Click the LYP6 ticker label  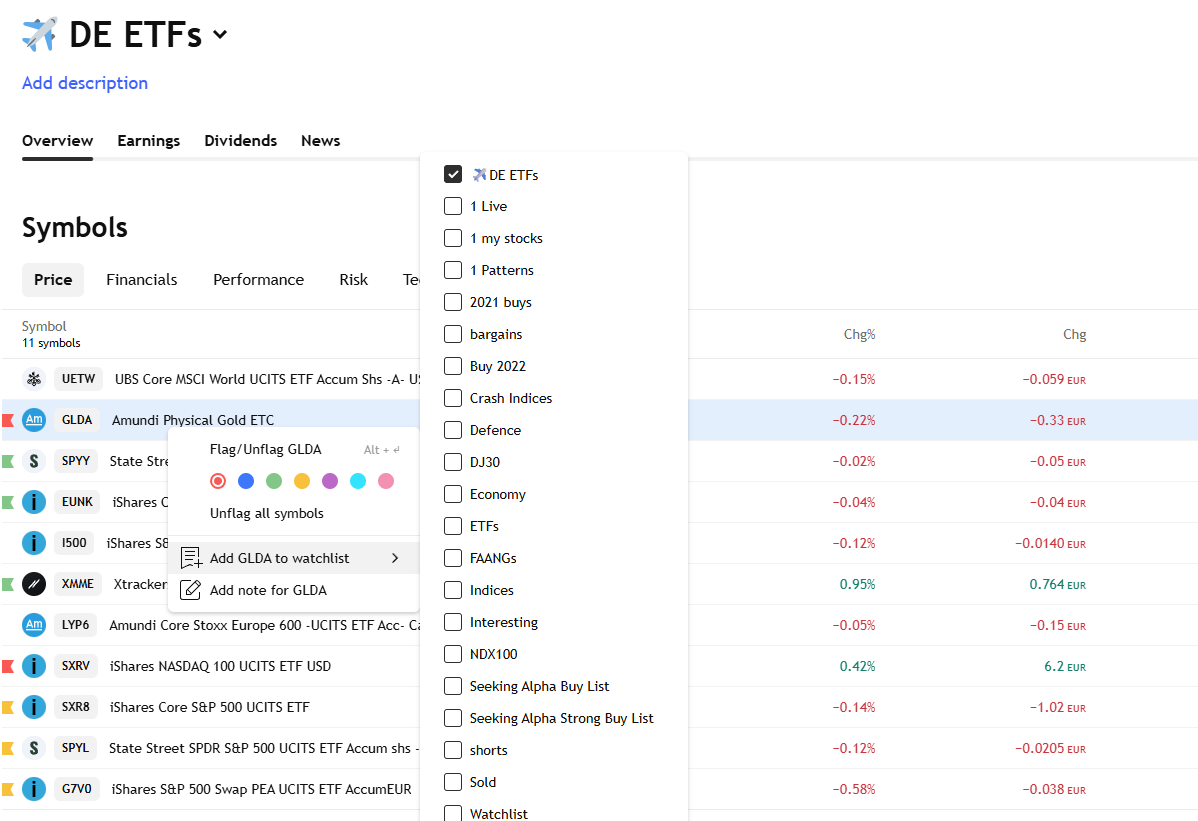[x=76, y=625]
